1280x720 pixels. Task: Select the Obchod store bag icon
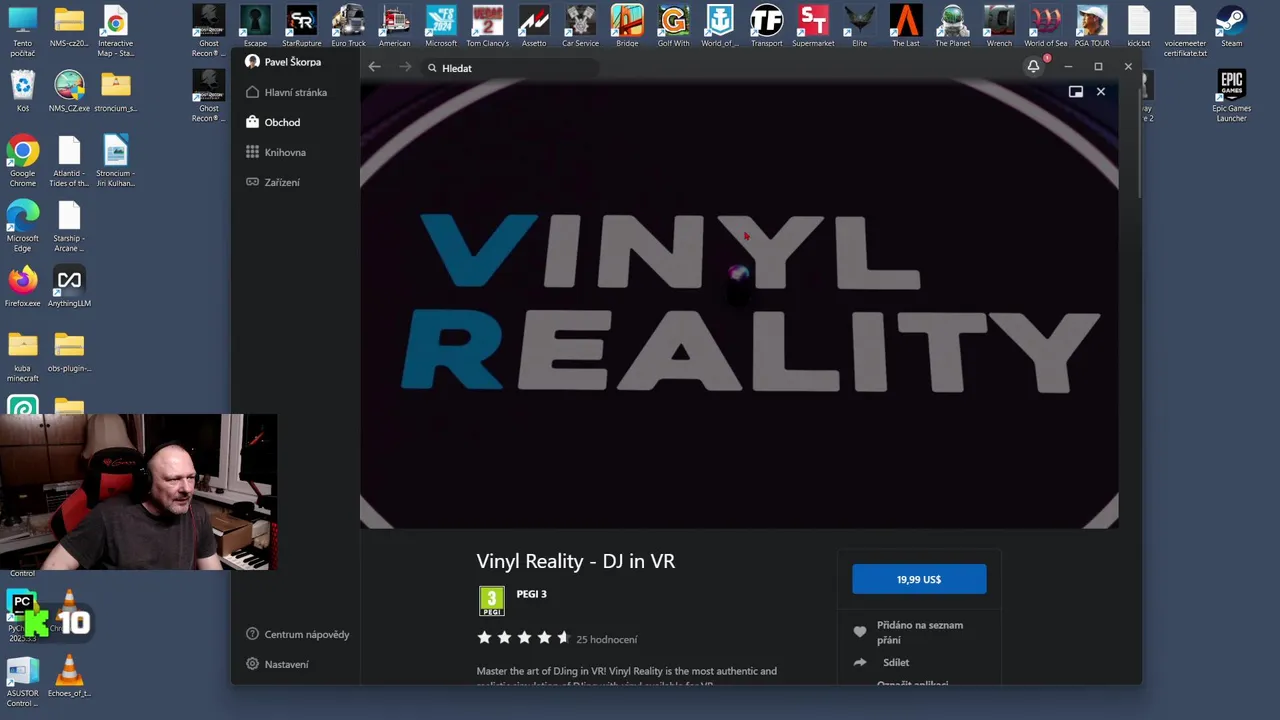pyautogui.click(x=252, y=122)
